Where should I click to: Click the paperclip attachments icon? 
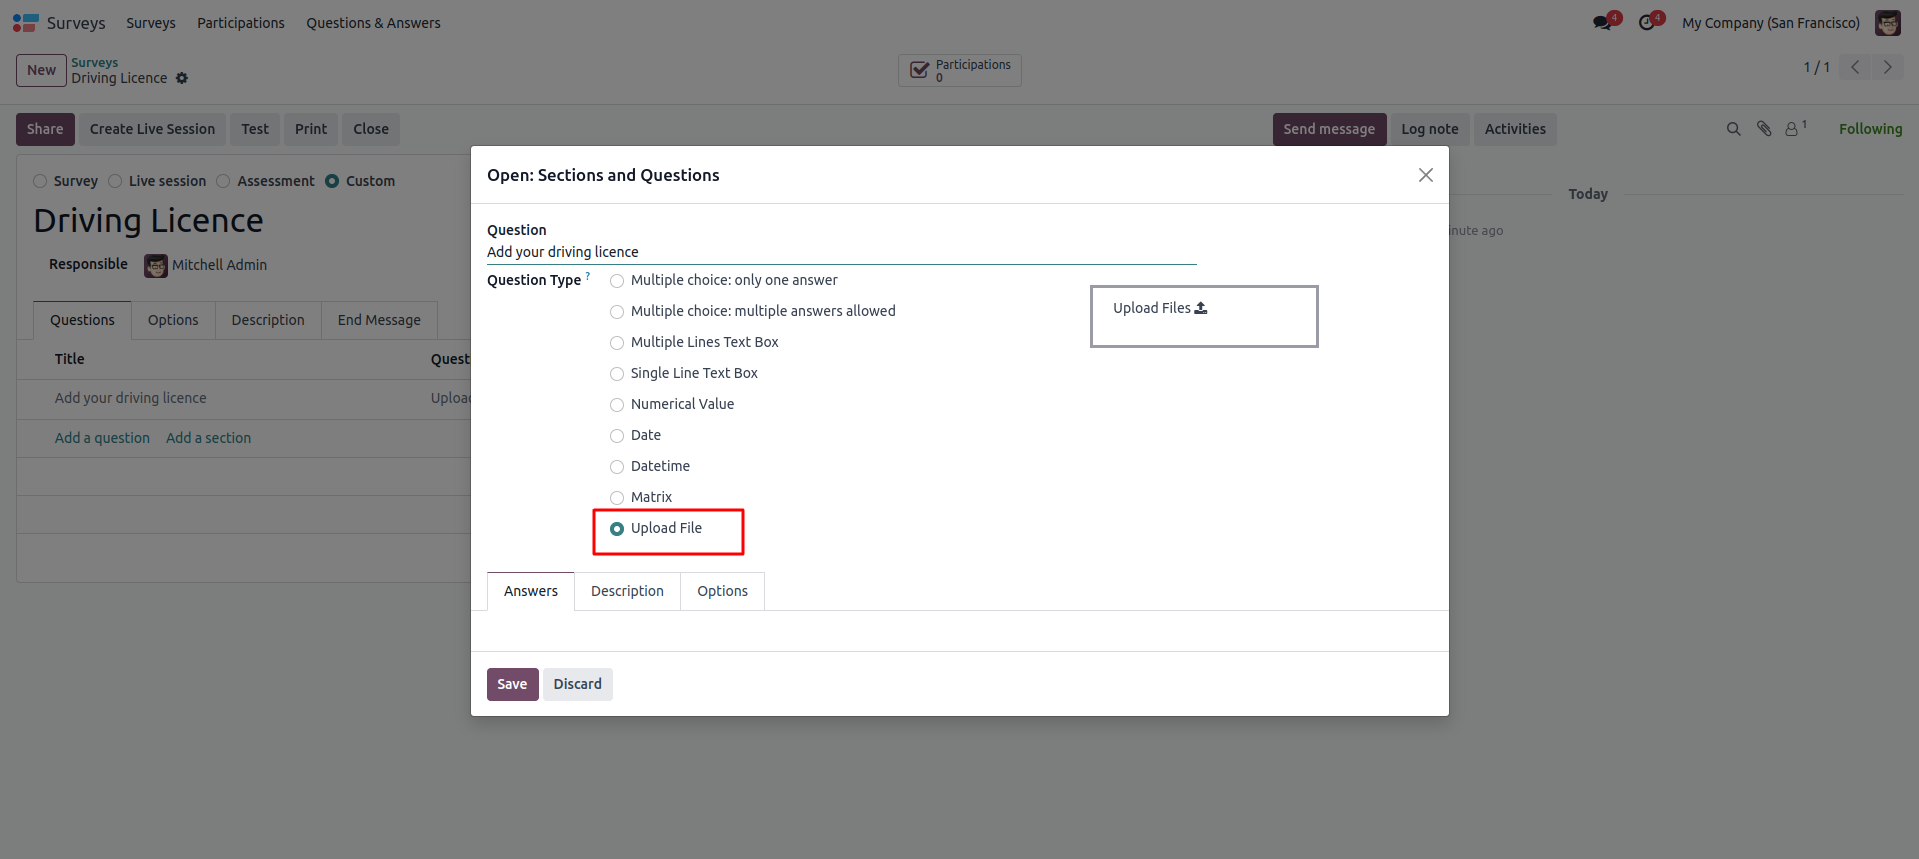[1764, 129]
